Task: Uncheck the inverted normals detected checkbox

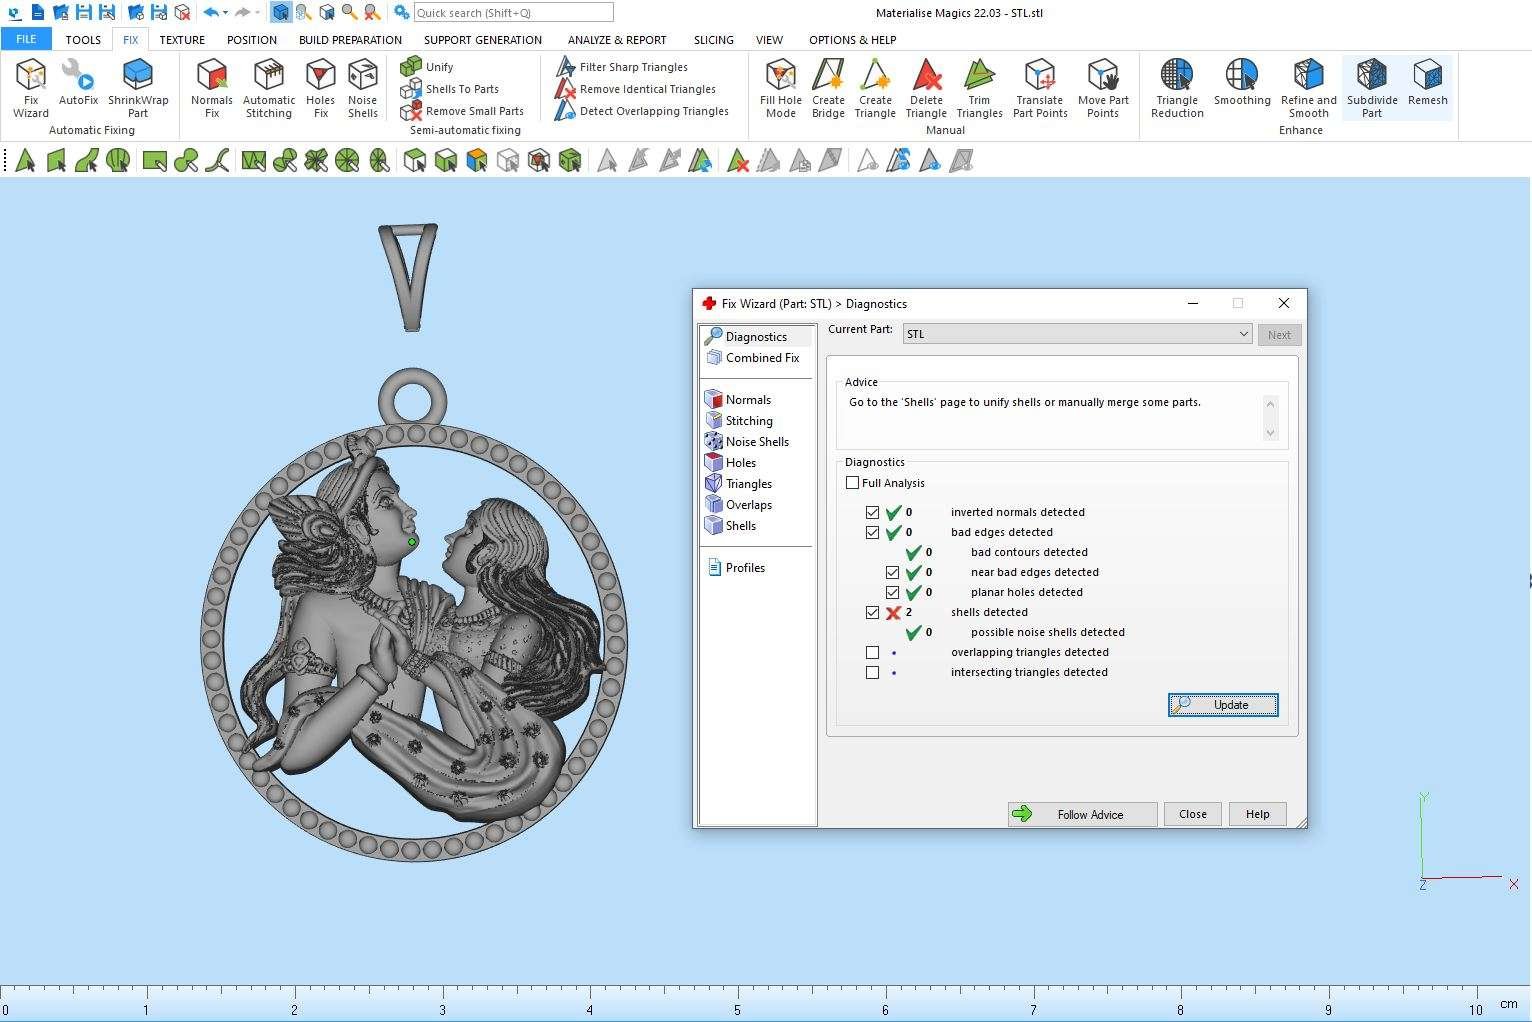Action: click(873, 513)
